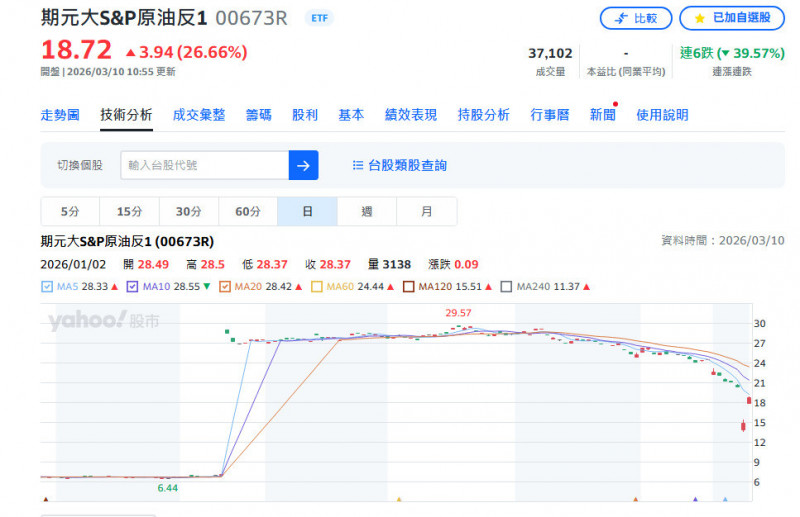Click the list icon beside 台股類股查詢

point(358,165)
